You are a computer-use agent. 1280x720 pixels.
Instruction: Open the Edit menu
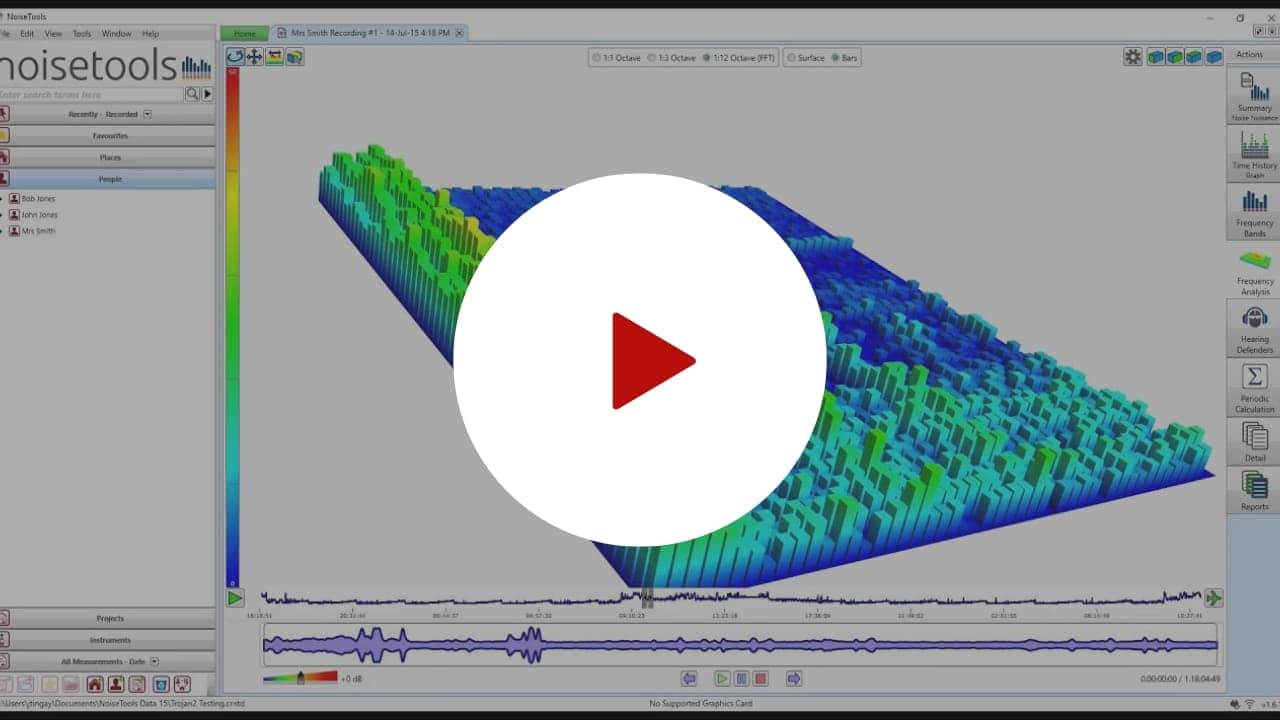coord(27,33)
